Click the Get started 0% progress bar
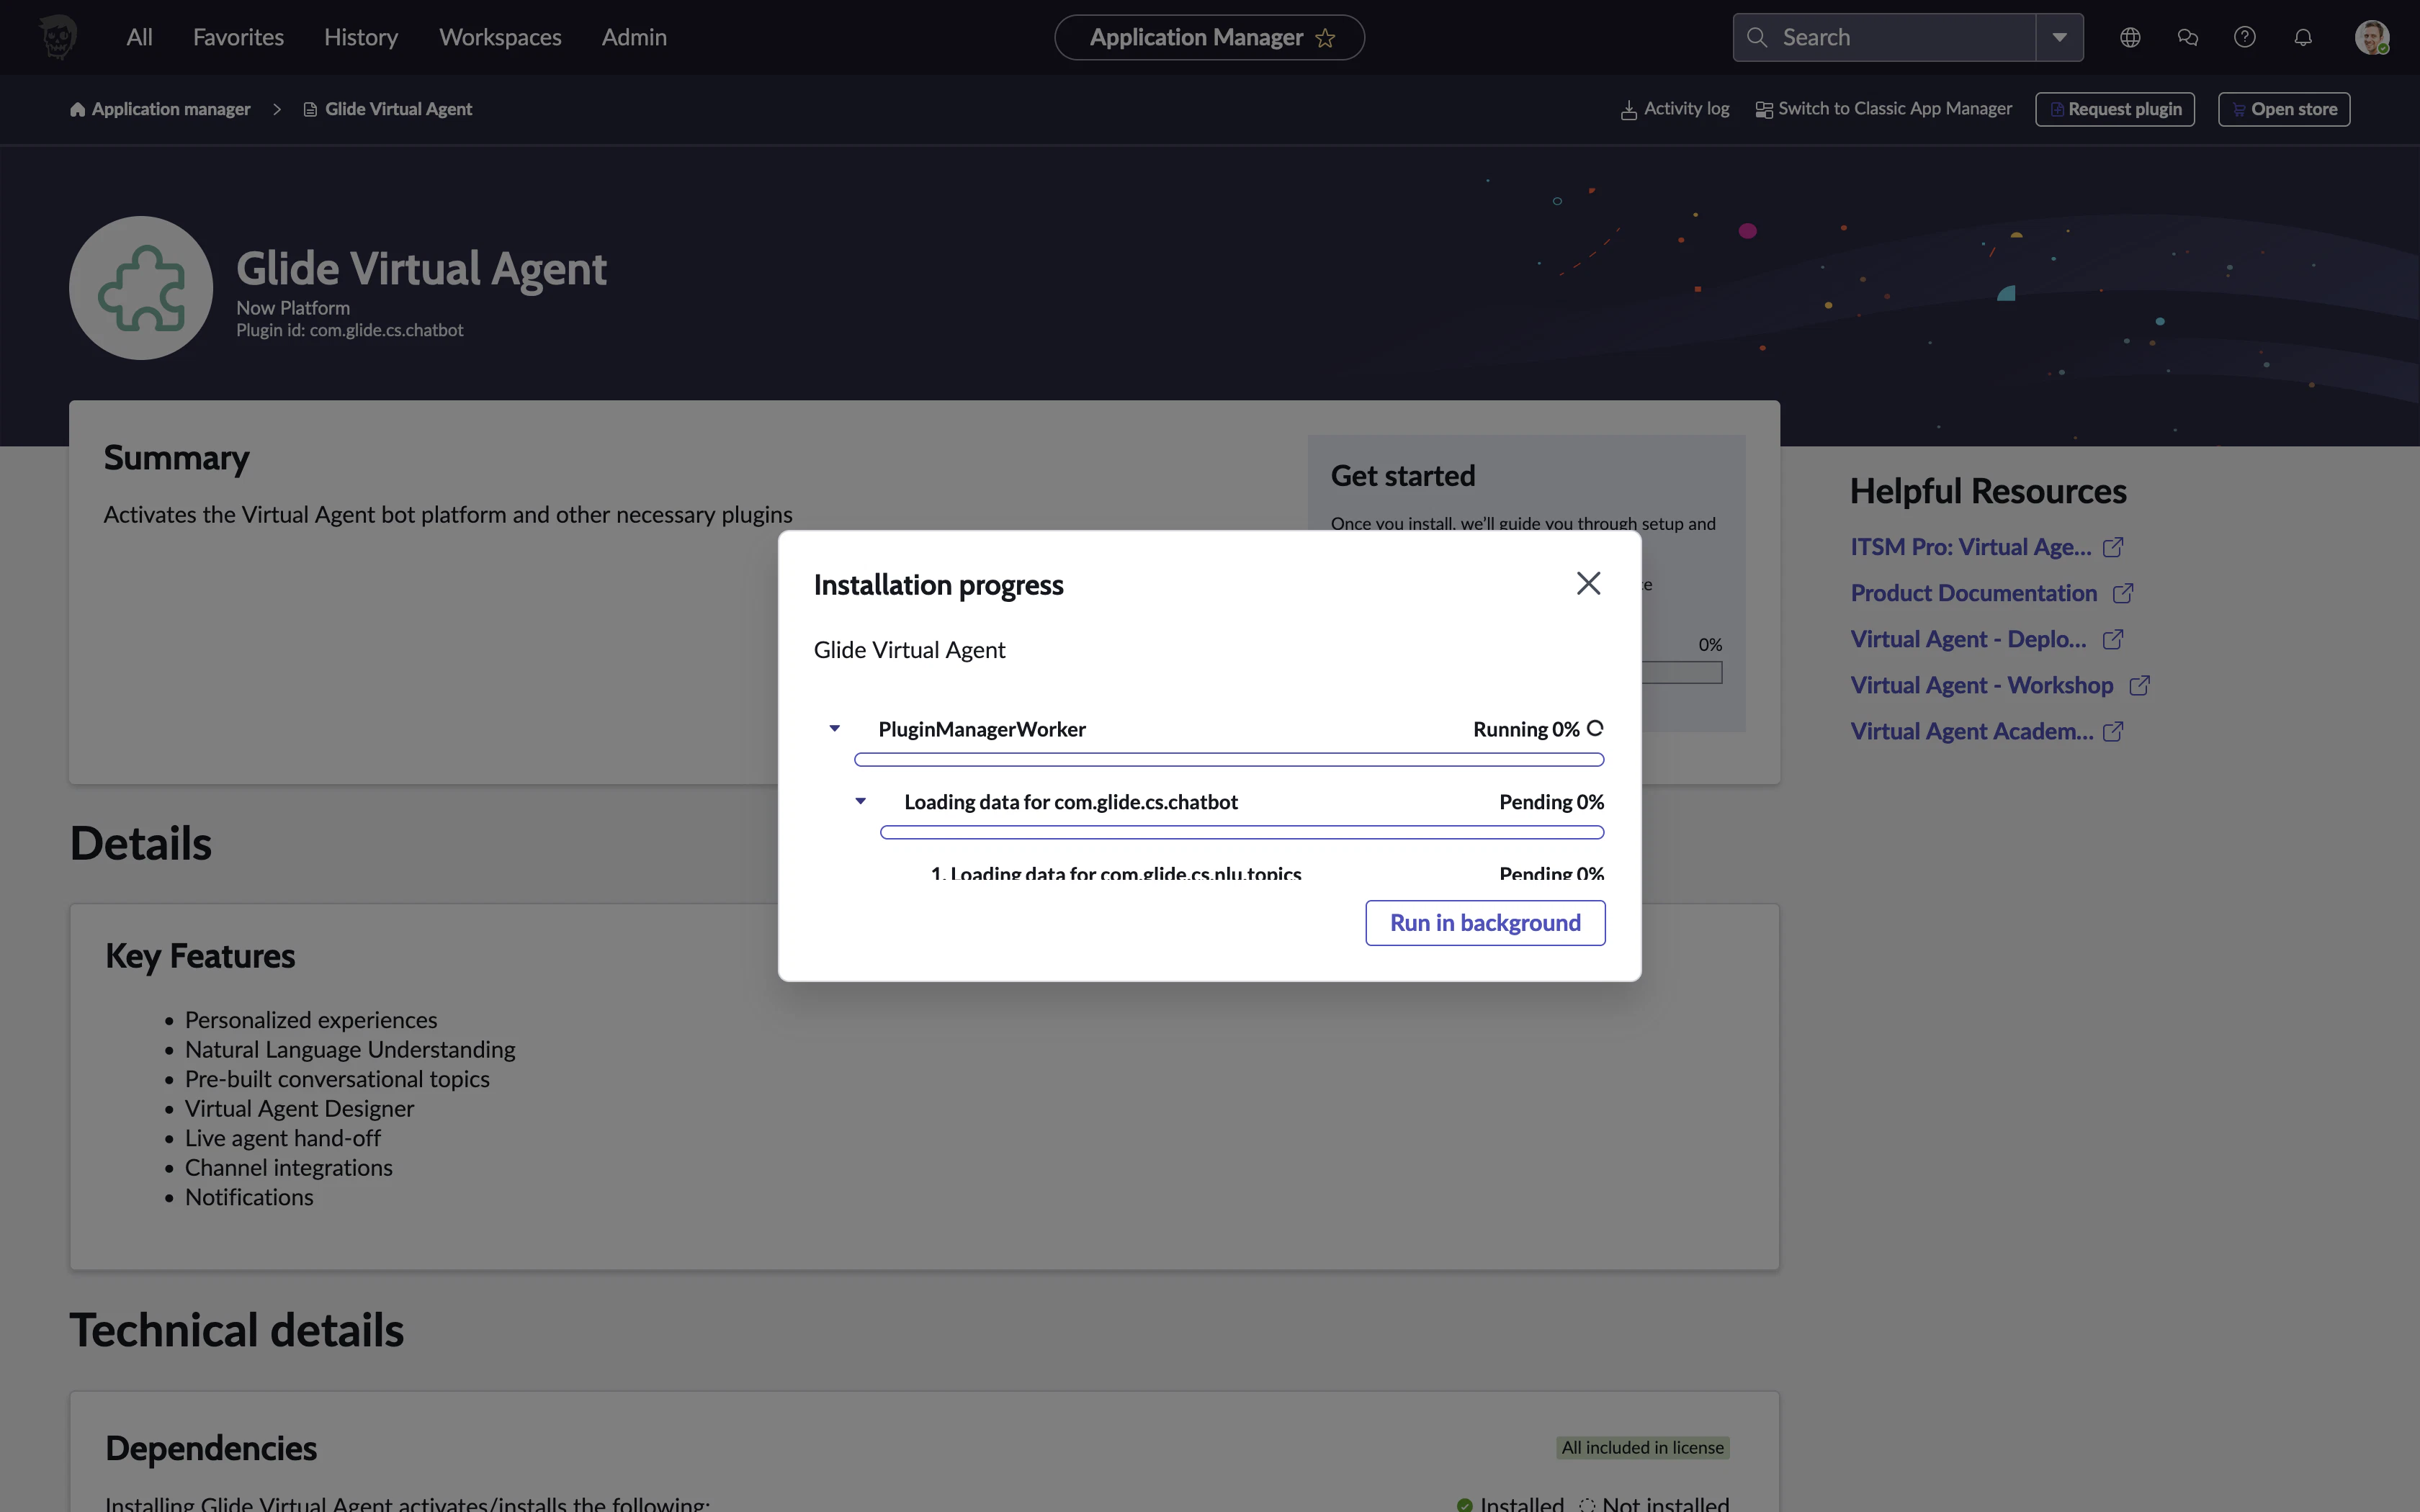Image resolution: width=2420 pixels, height=1512 pixels. click(1682, 673)
